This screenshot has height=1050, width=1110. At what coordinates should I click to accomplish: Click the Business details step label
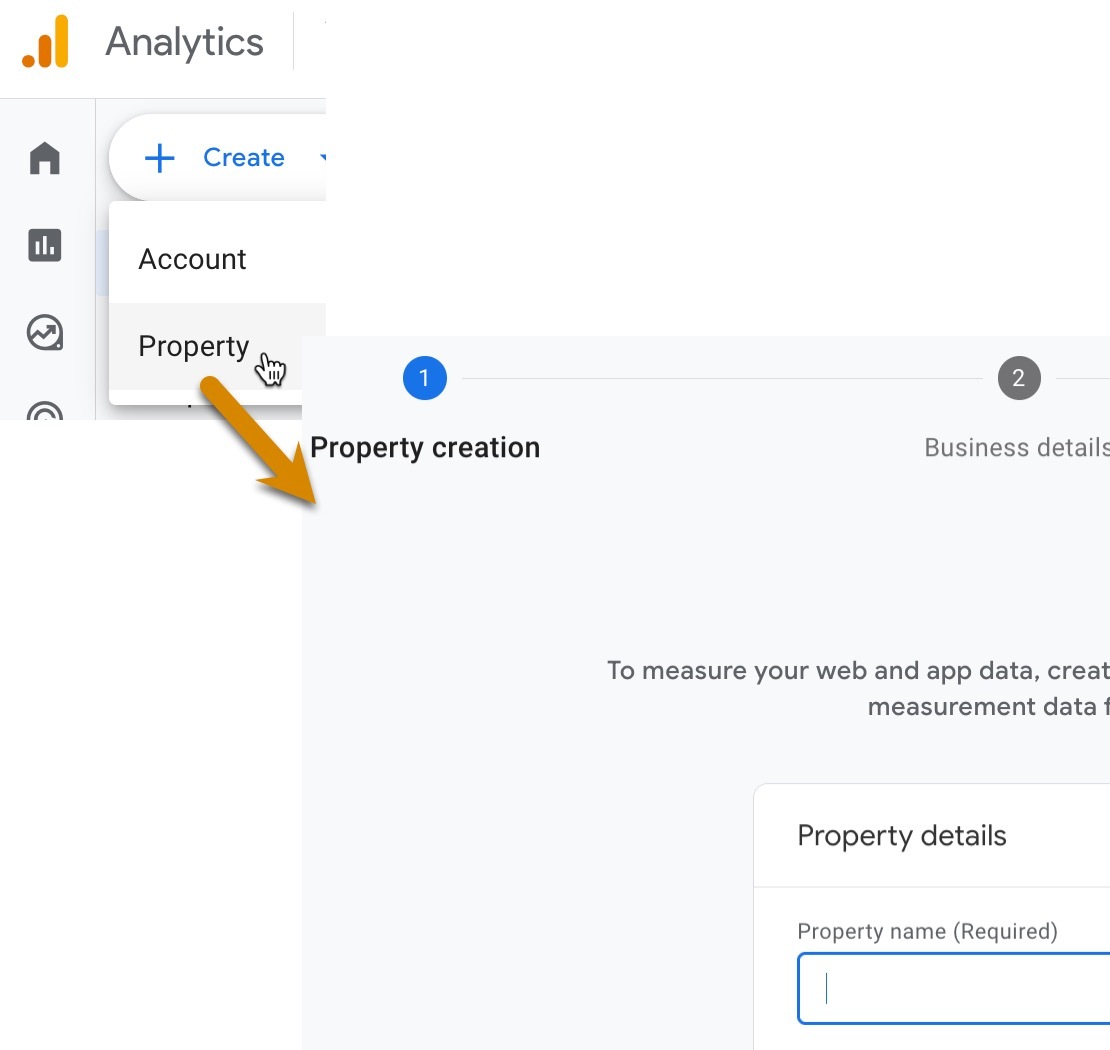1017,447
